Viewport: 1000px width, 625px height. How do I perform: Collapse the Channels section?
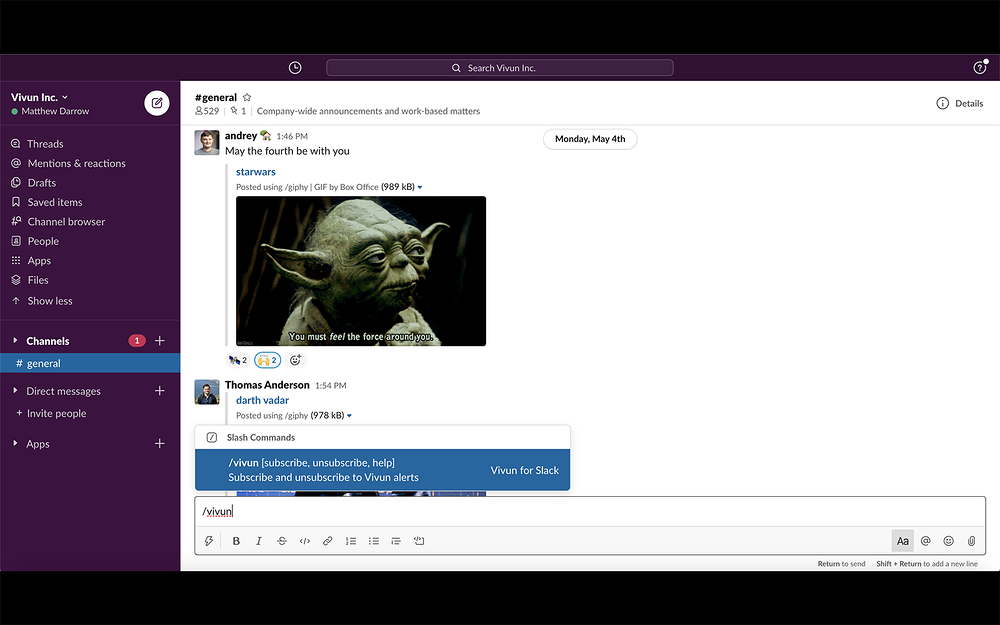[x=15, y=341]
